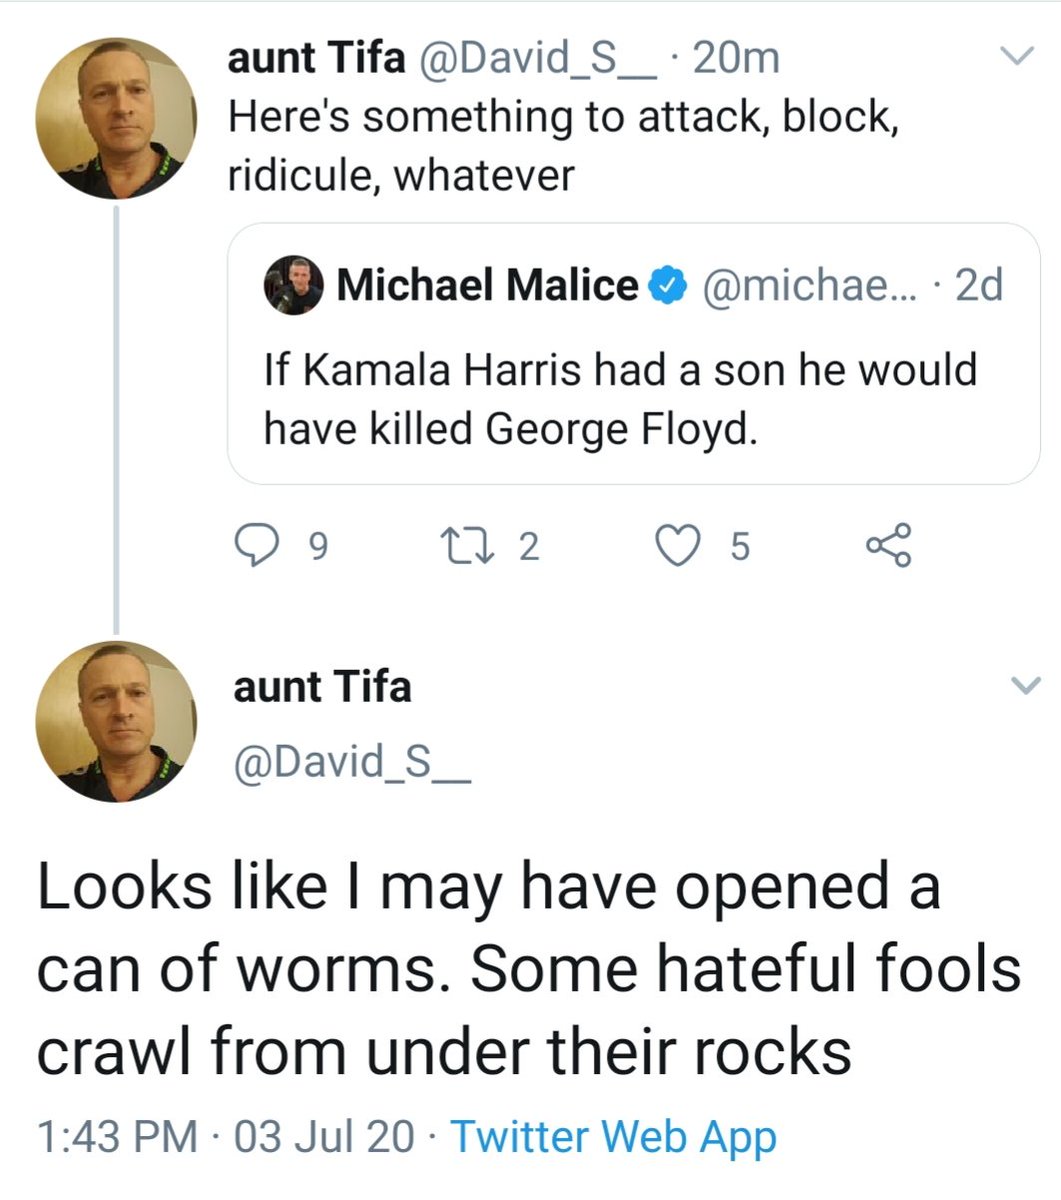1061x1200 pixels.
Task: Click Michael Malice's blue verified badge
Action: tap(669, 286)
